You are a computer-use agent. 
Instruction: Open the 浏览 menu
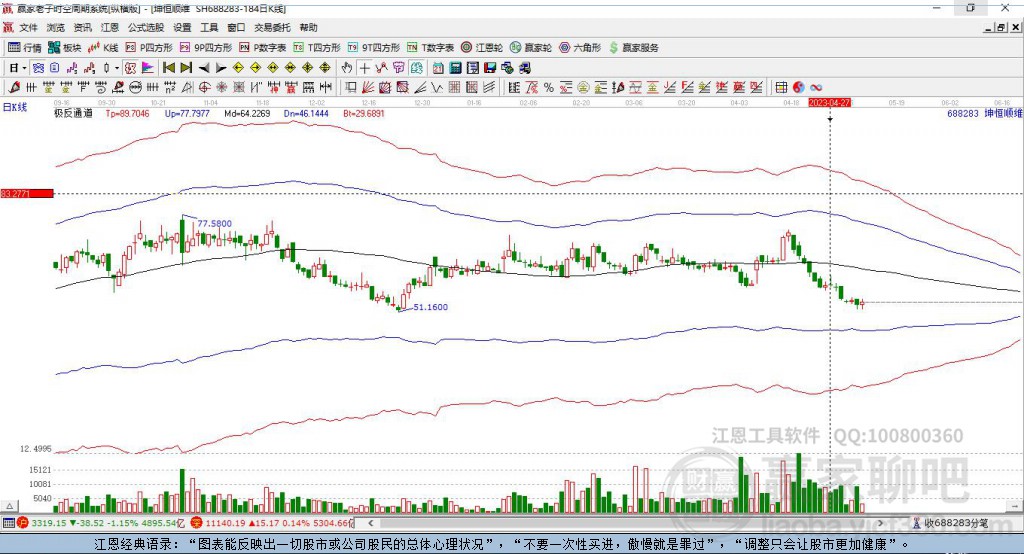click(x=56, y=27)
